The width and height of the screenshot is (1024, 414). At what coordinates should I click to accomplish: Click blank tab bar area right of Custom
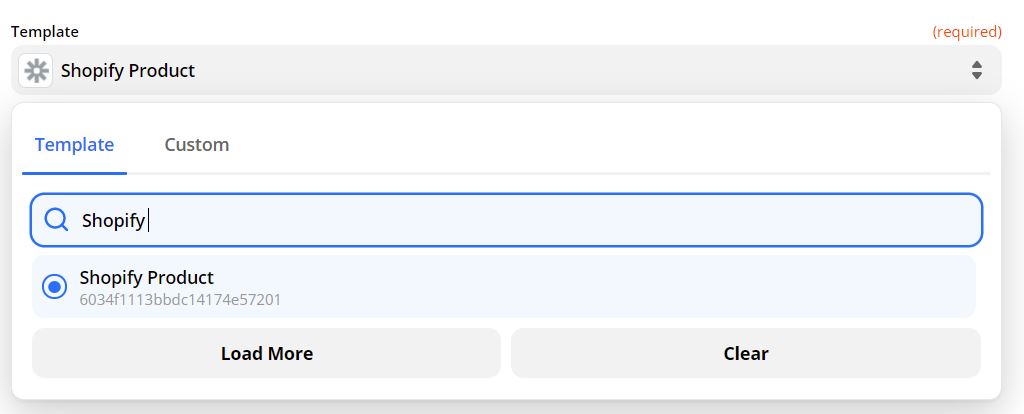coord(600,145)
